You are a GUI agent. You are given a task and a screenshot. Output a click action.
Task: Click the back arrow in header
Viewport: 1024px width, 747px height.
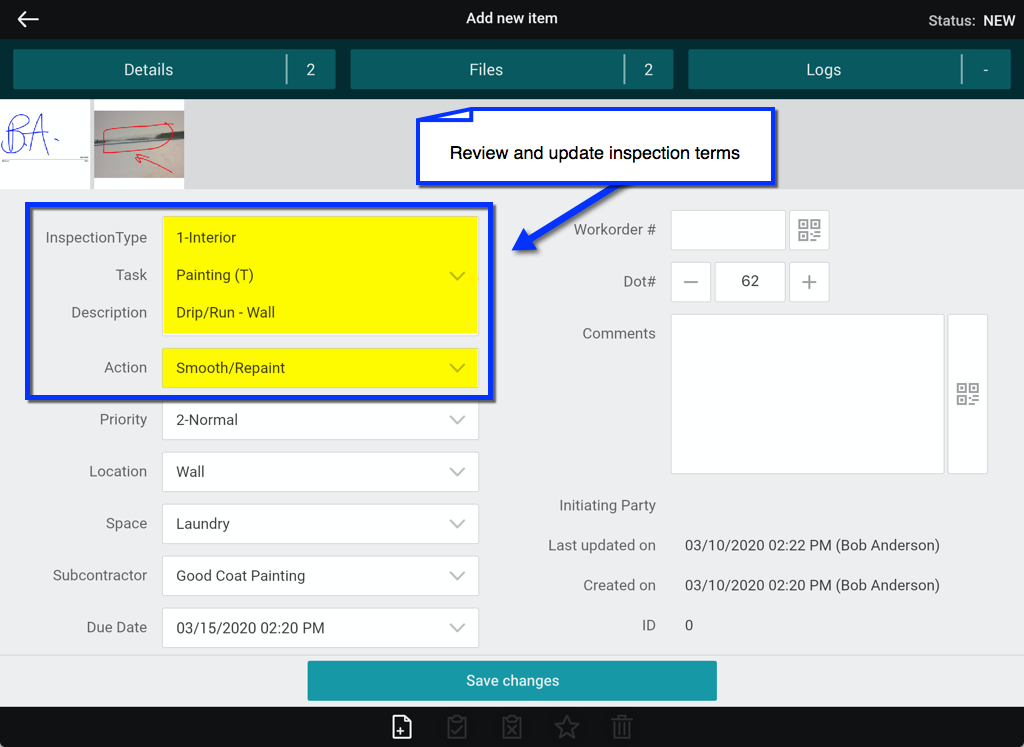pyautogui.click(x=28, y=19)
